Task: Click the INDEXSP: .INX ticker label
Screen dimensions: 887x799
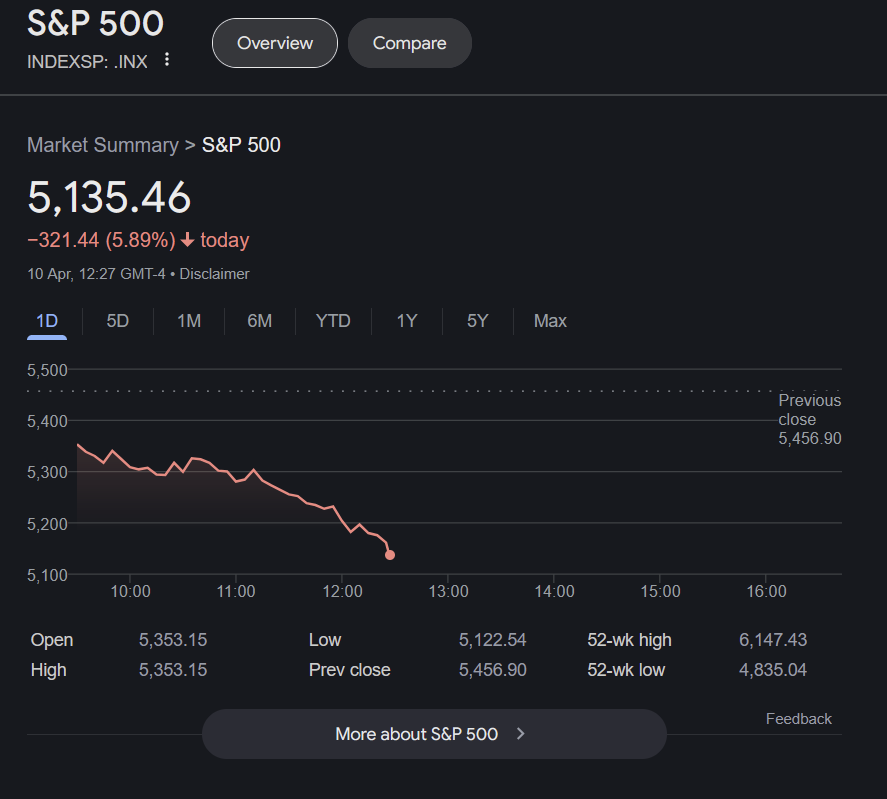Action: pyautogui.click(x=87, y=62)
